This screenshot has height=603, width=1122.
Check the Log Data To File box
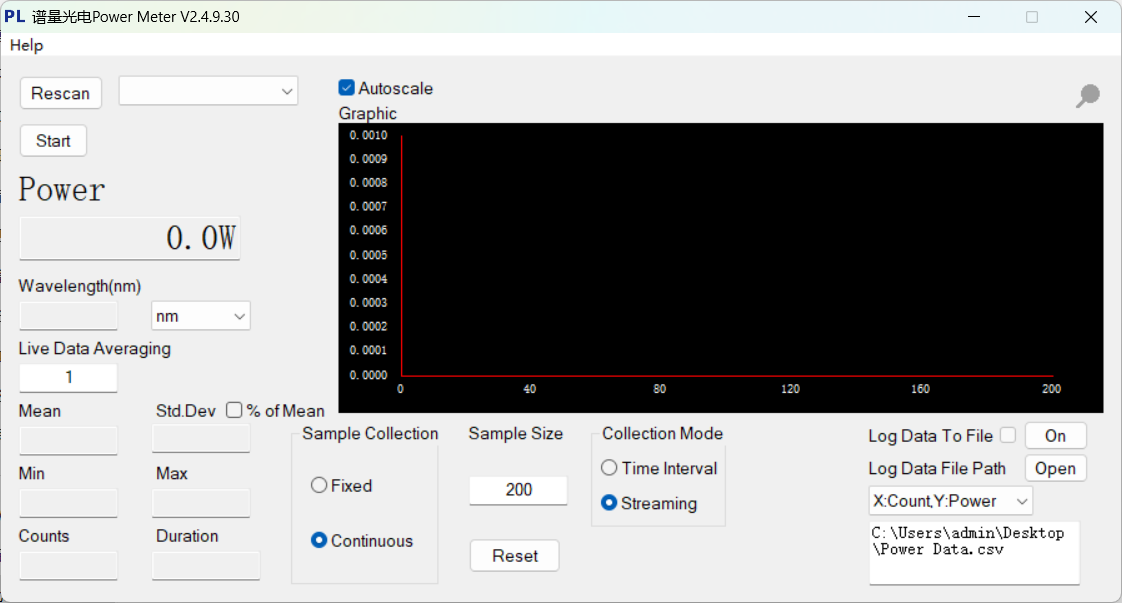1008,435
